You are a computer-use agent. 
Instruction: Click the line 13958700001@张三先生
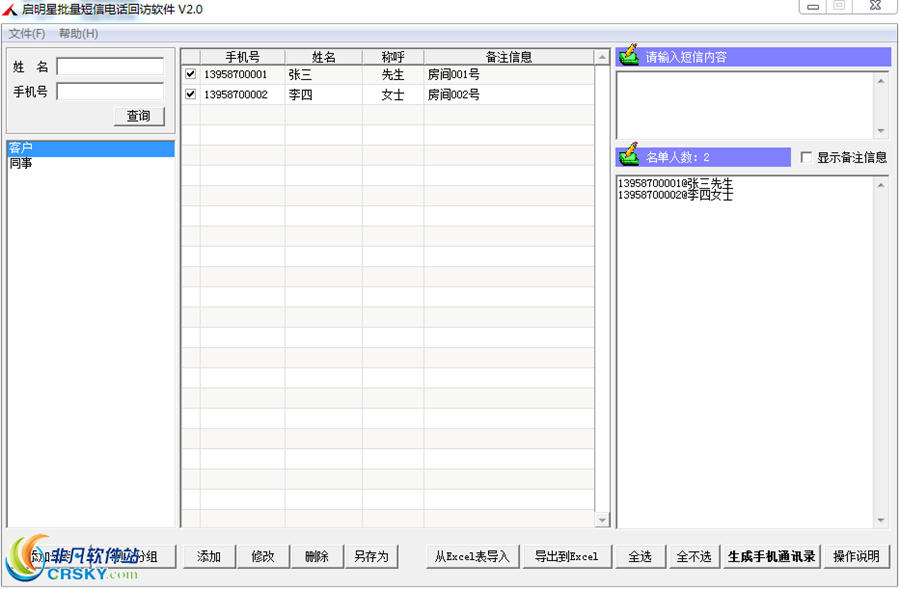pos(676,183)
